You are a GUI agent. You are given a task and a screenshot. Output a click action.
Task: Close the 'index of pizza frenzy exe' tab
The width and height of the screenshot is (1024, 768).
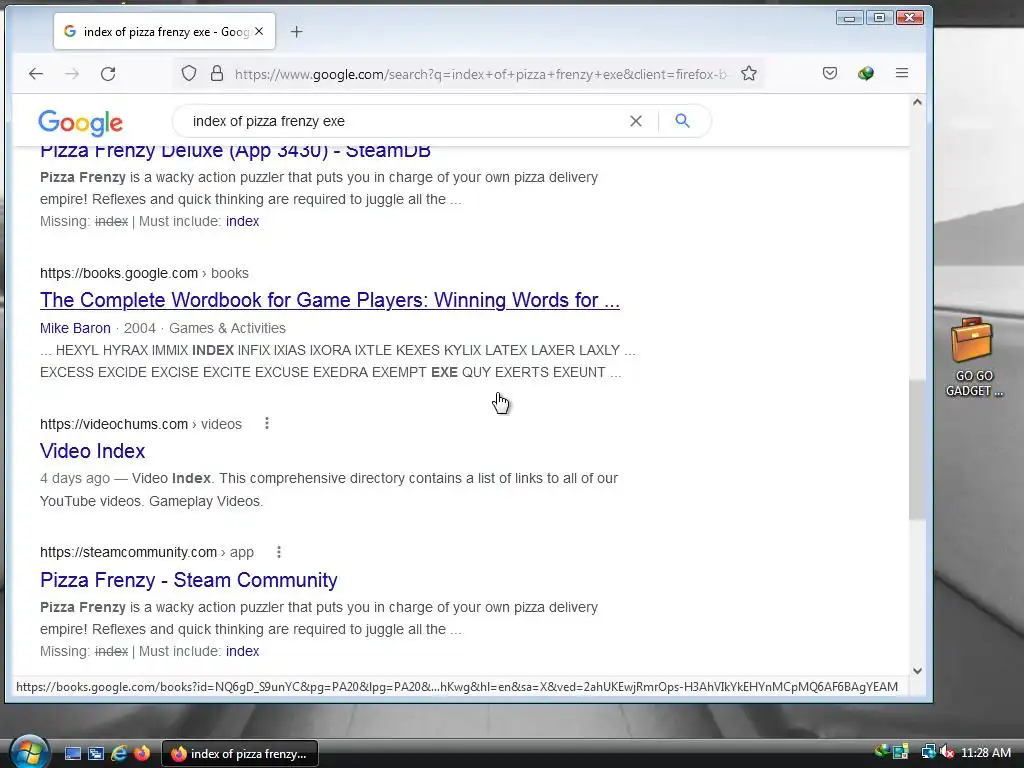pyautogui.click(x=259, y=31)
